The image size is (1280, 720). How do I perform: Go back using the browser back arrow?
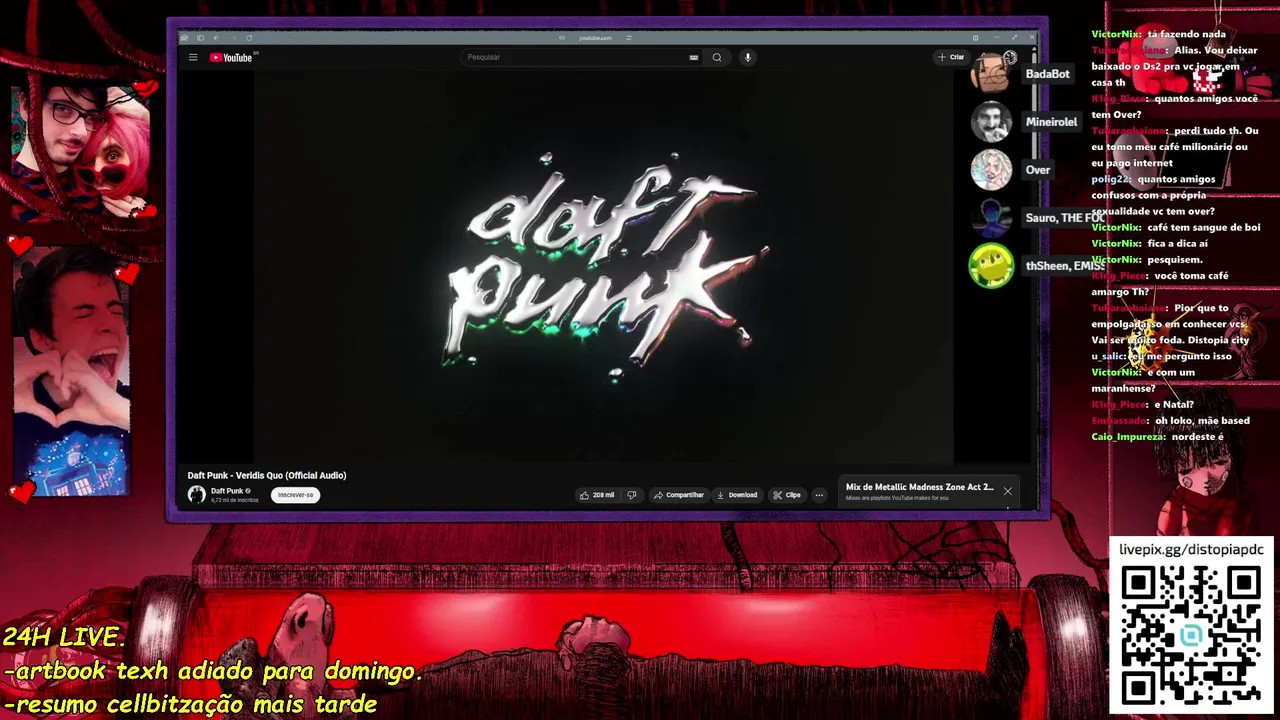click(x=216, y=38)
